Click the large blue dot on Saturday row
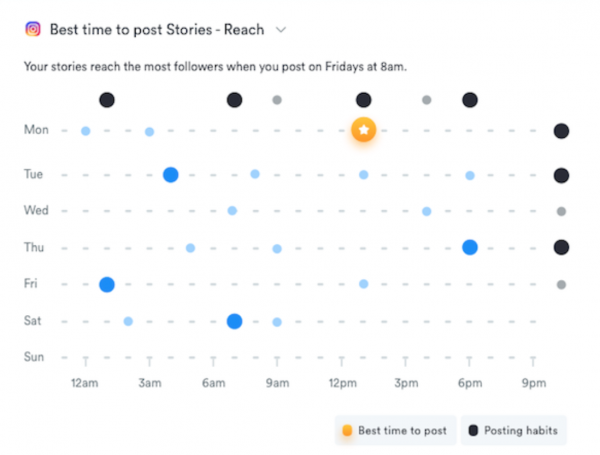The width and height of the screenshot is (600, 455). click(x=234, y=321)
